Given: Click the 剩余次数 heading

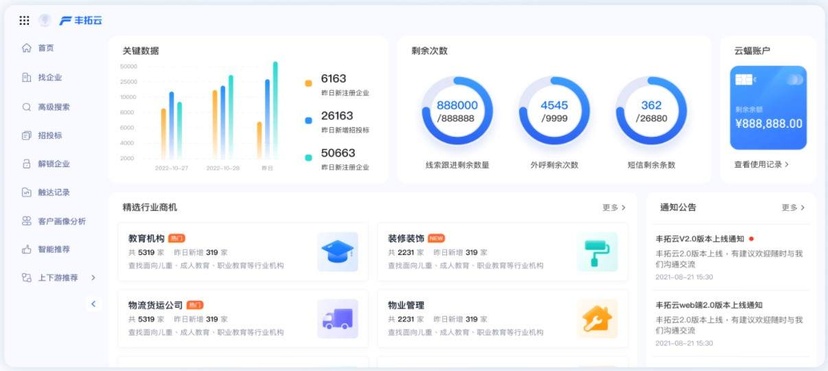Looking at the screenshot, I should tap(429, 51).
